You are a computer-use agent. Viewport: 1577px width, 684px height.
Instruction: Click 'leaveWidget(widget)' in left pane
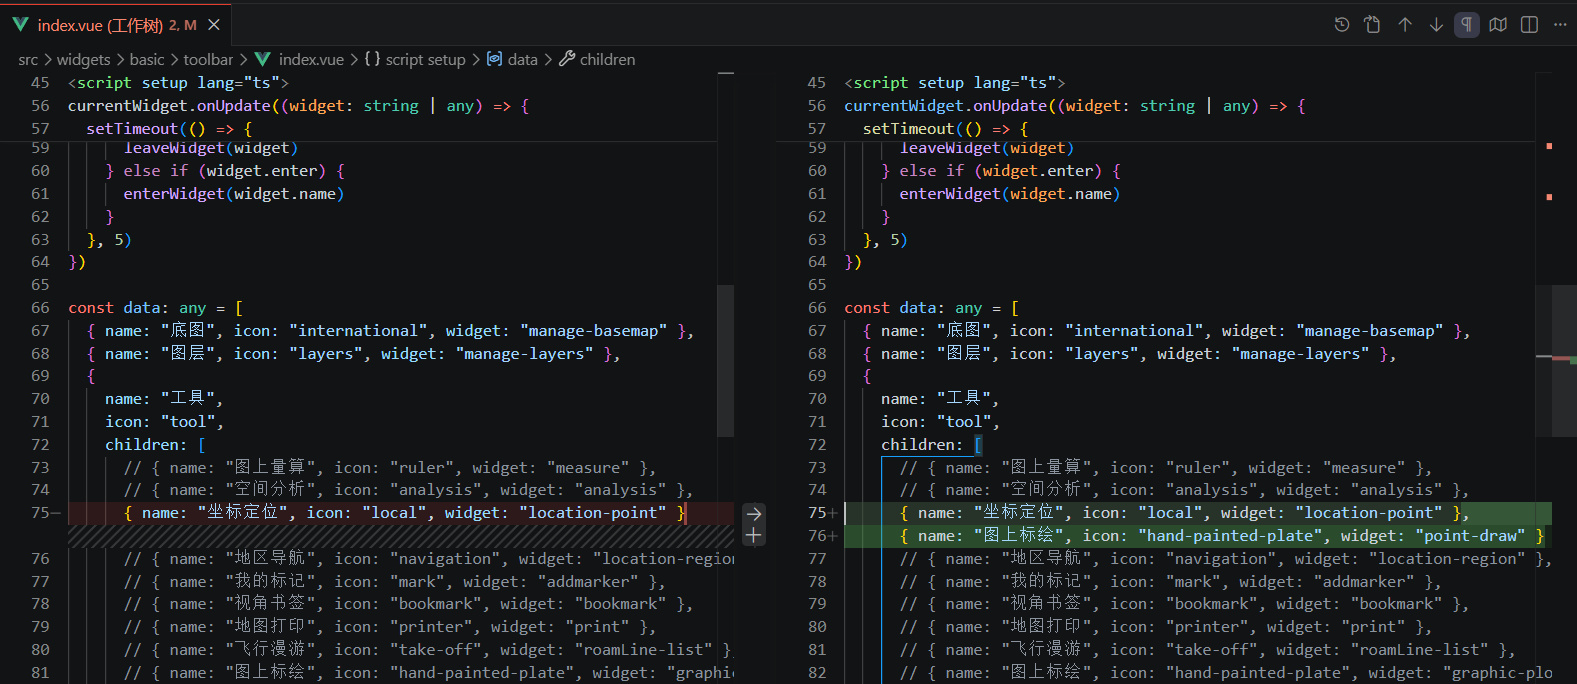point(211,148)
